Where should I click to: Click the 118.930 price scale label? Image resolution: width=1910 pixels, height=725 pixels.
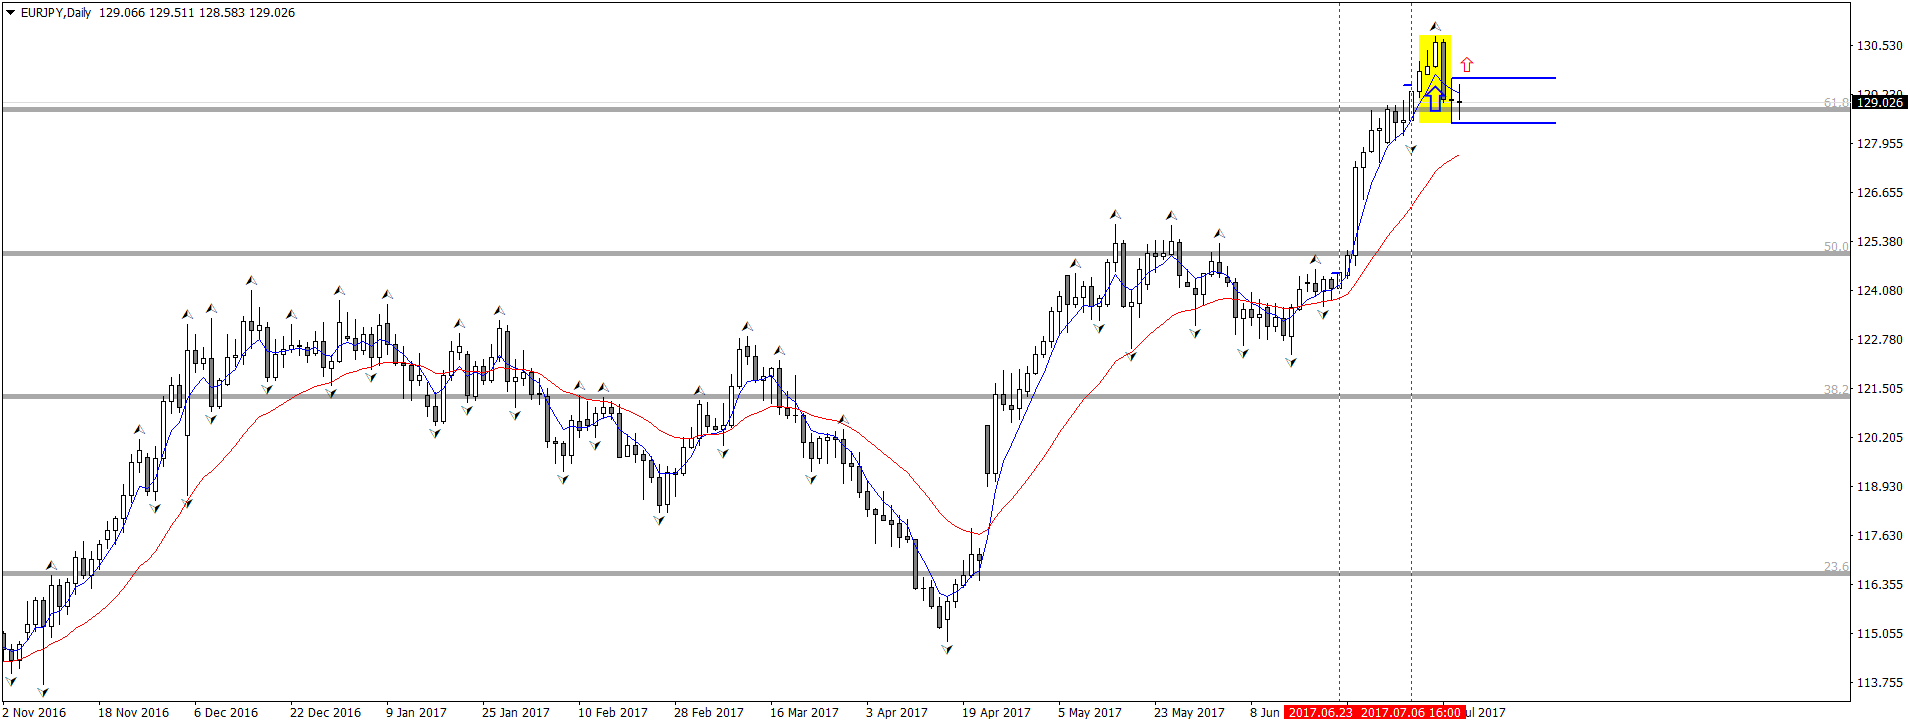click(1879, 487)
